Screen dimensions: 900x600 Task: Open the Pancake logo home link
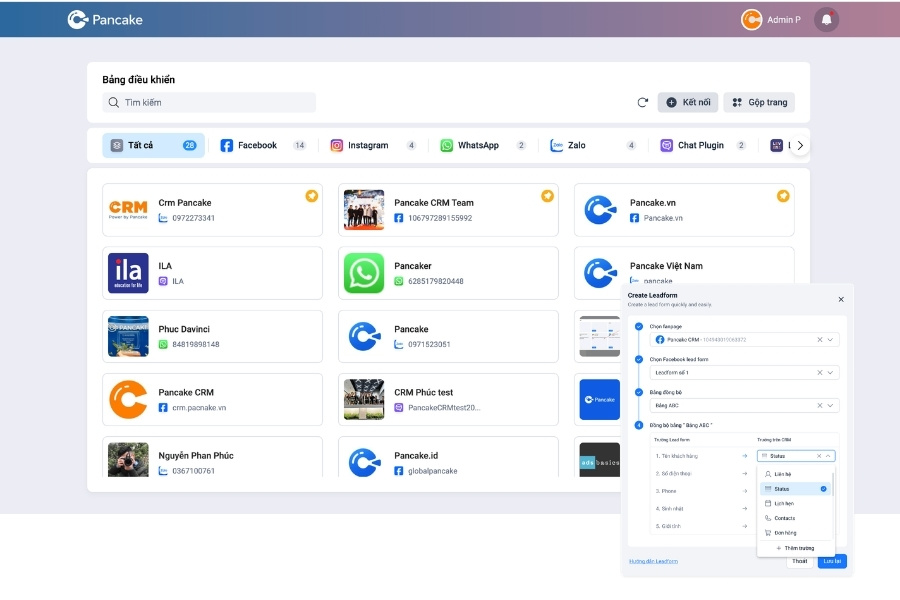pyautogui.click(x=105, y=20)
